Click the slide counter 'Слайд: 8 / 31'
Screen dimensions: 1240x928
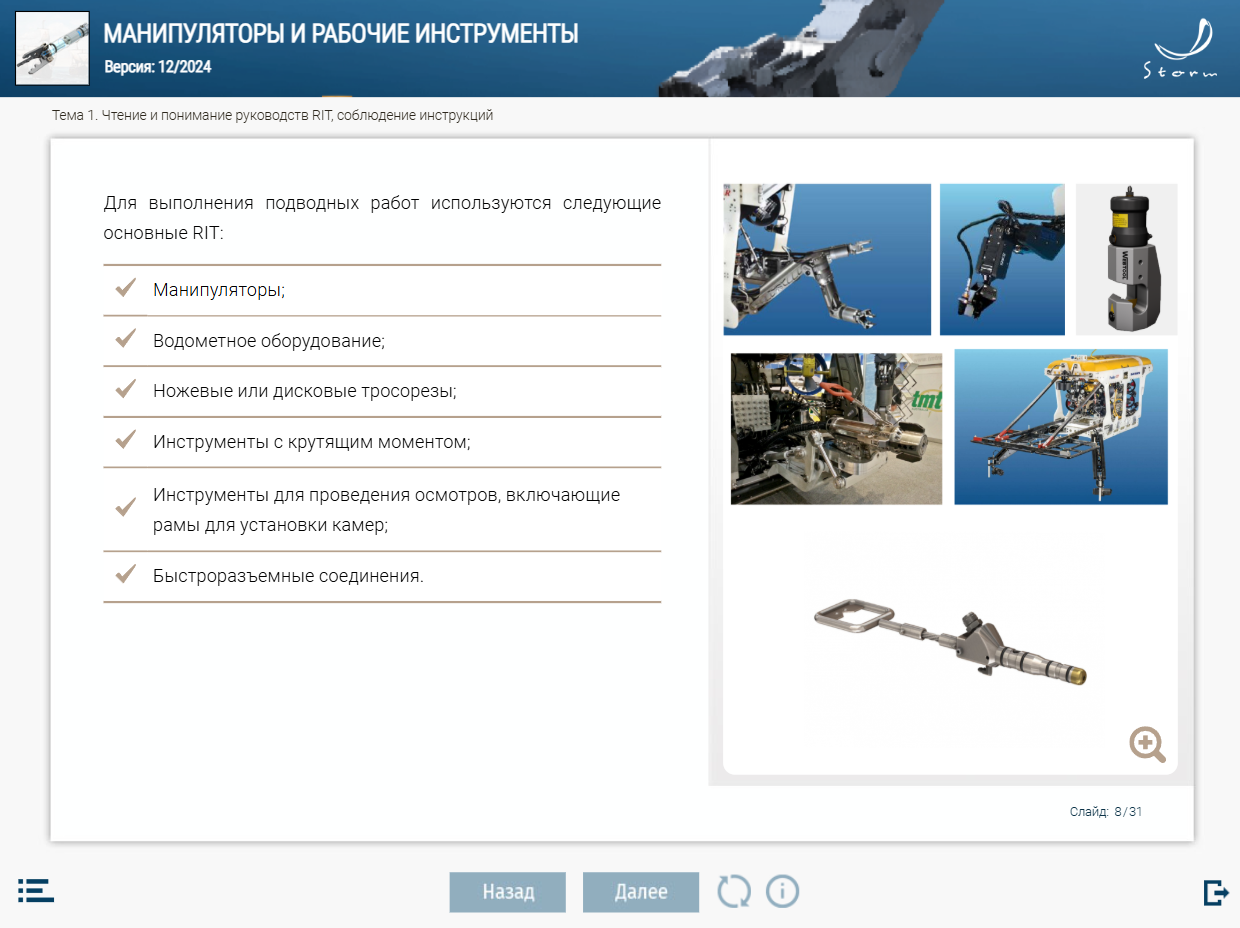point(1106,811)
